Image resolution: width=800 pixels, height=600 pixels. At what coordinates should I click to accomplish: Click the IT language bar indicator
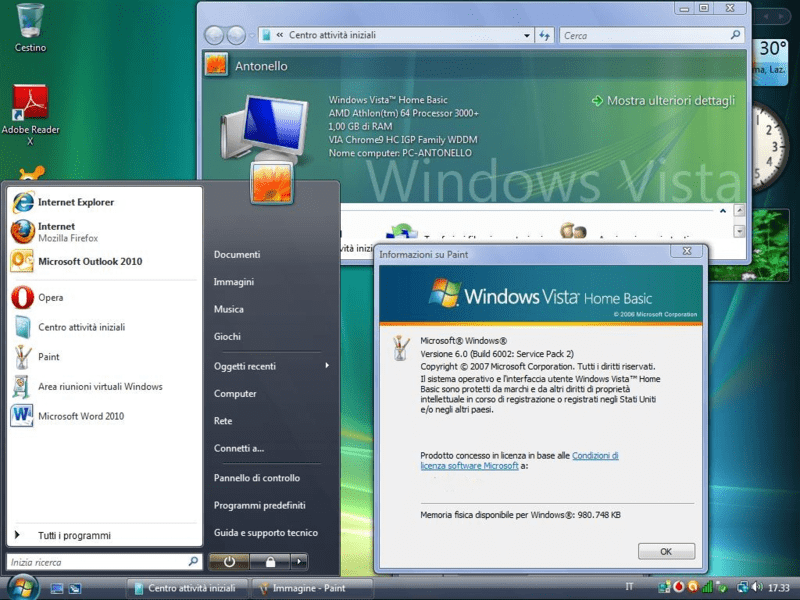629,587
